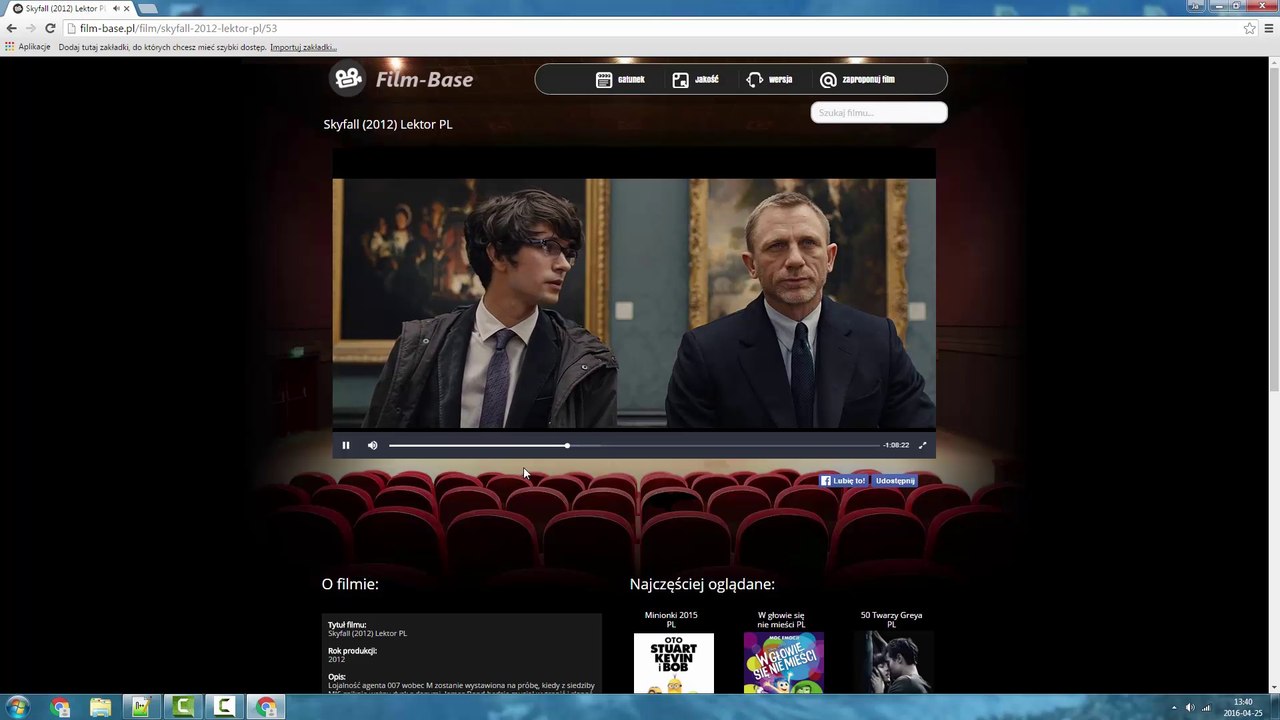1280x720 pixels.
Task: Open the green Camtasia taskbar icon
Action: [x=183, y=708]
